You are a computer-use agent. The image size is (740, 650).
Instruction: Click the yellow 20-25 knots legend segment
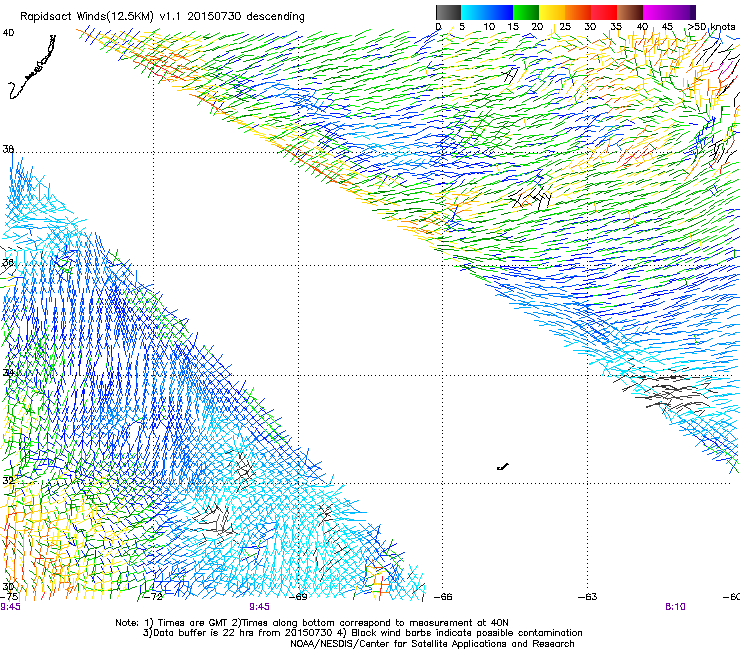coord(552,12)
